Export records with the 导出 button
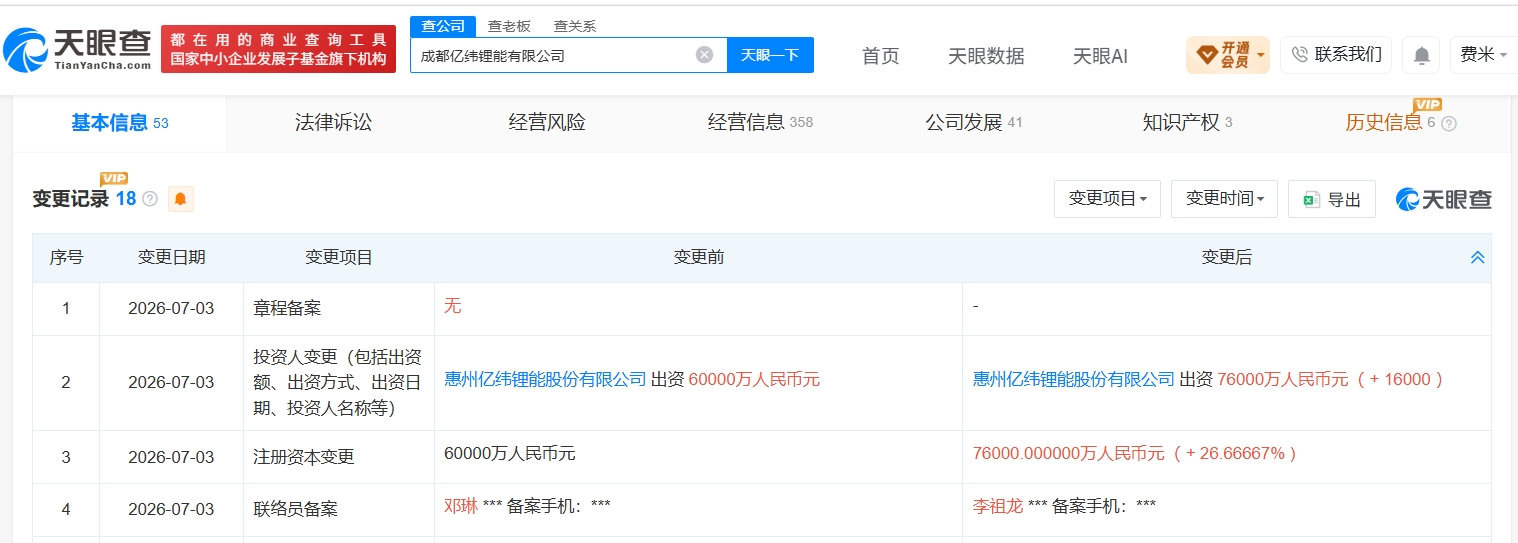Viewport: 1518px width, 543px height. 1332,199
